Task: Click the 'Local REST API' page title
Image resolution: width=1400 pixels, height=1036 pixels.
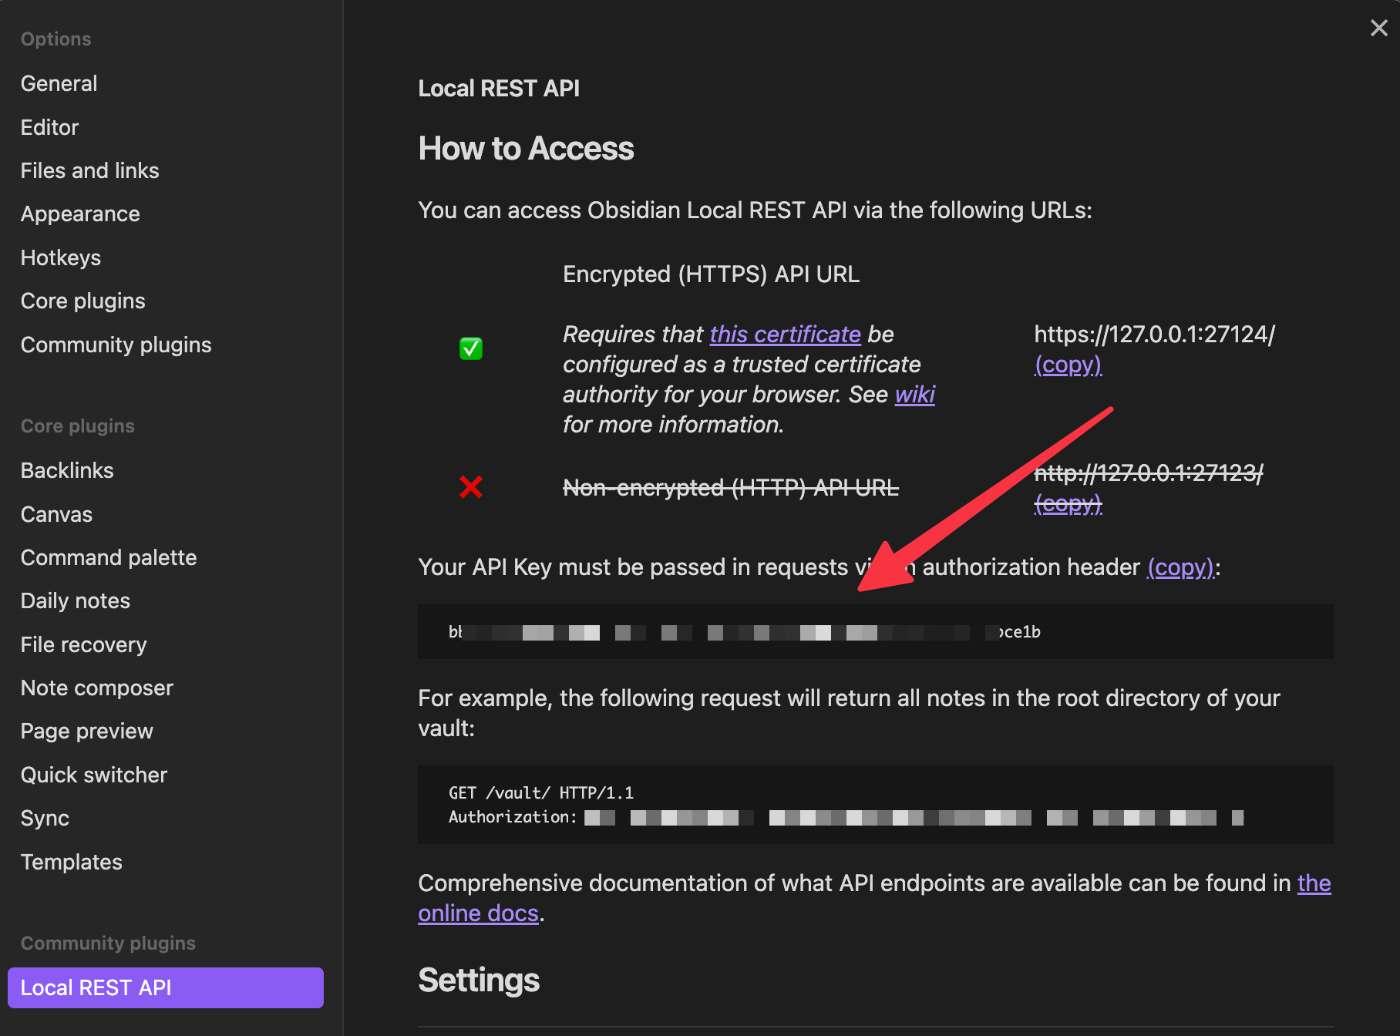Action: (x=499, y=88)
